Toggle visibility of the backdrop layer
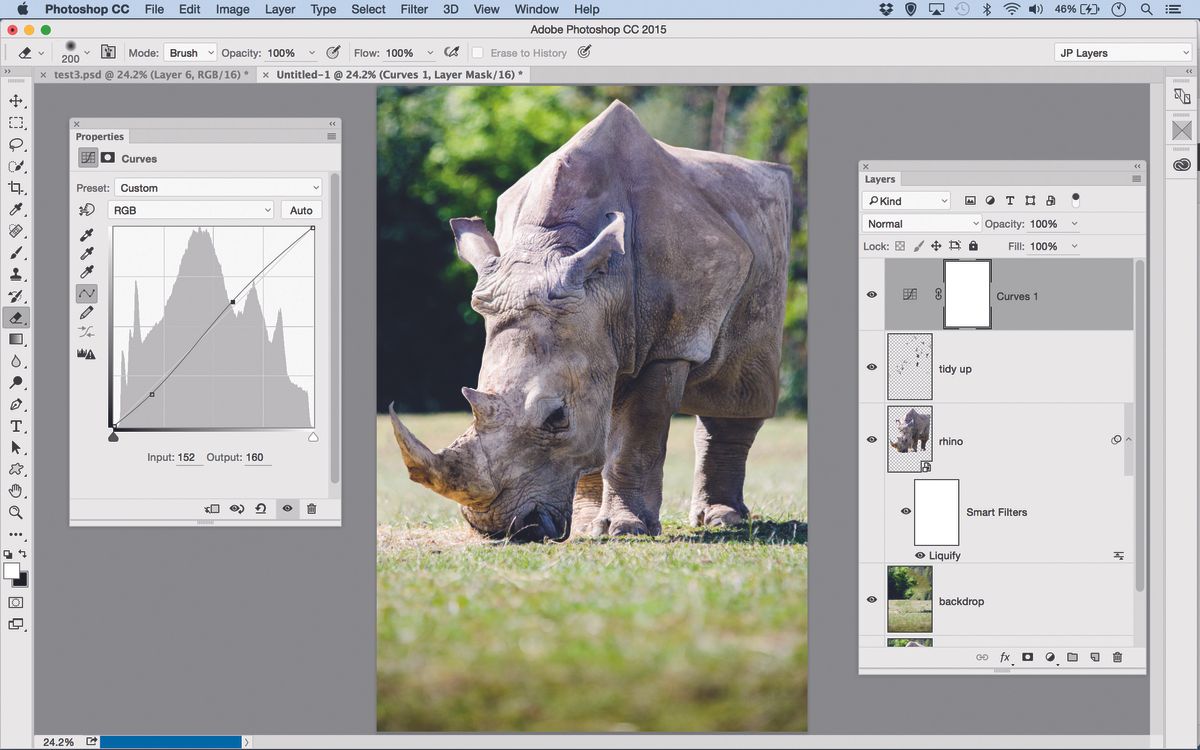Screen dimensions: 1200x750 [x=871, y=599]
